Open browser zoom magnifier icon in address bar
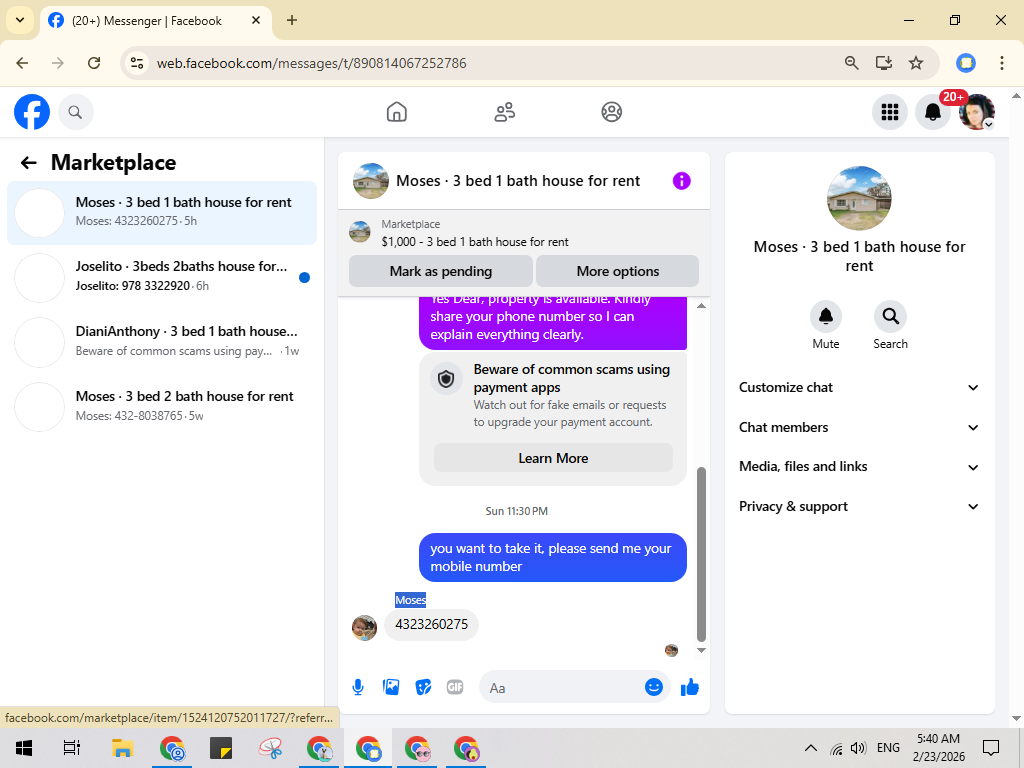1024x768 pixels. pyautogui.click(x=851, y=63)
